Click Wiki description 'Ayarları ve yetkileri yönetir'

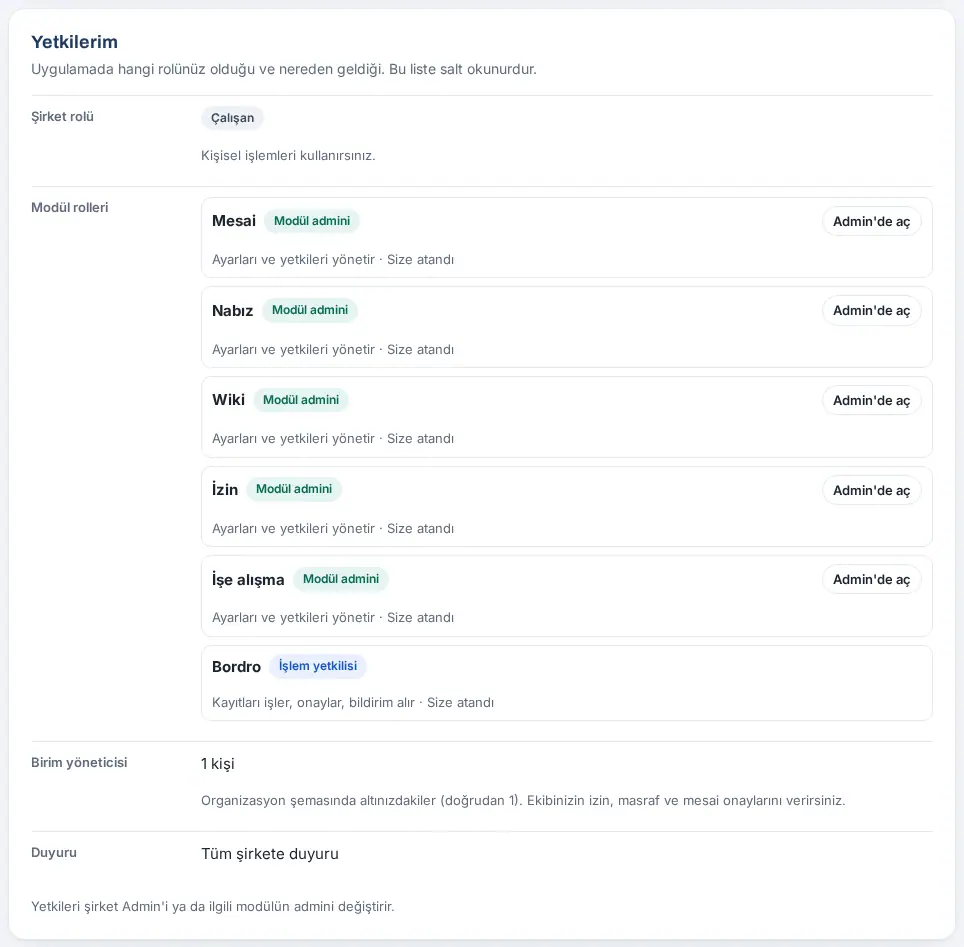coord(293,438)
